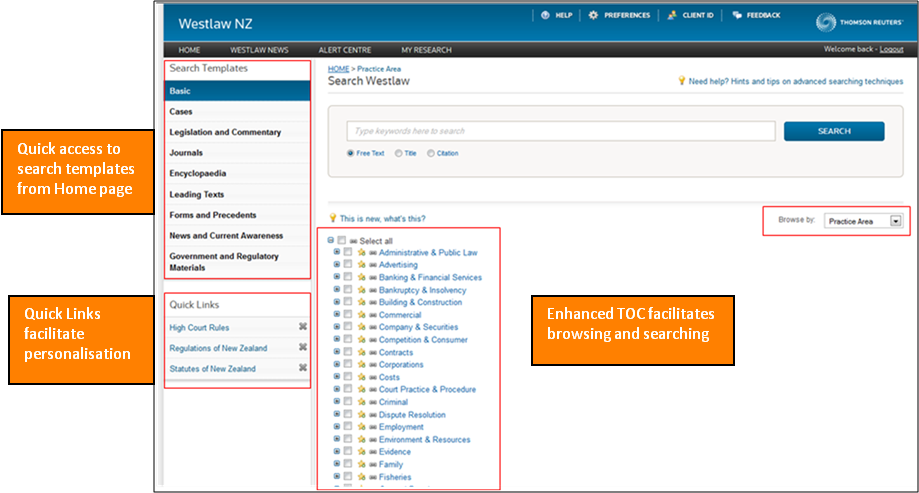Viewport: 919px width, 493px height.
Task: Click star icon beside Advertising
Action: click(362, 264)
